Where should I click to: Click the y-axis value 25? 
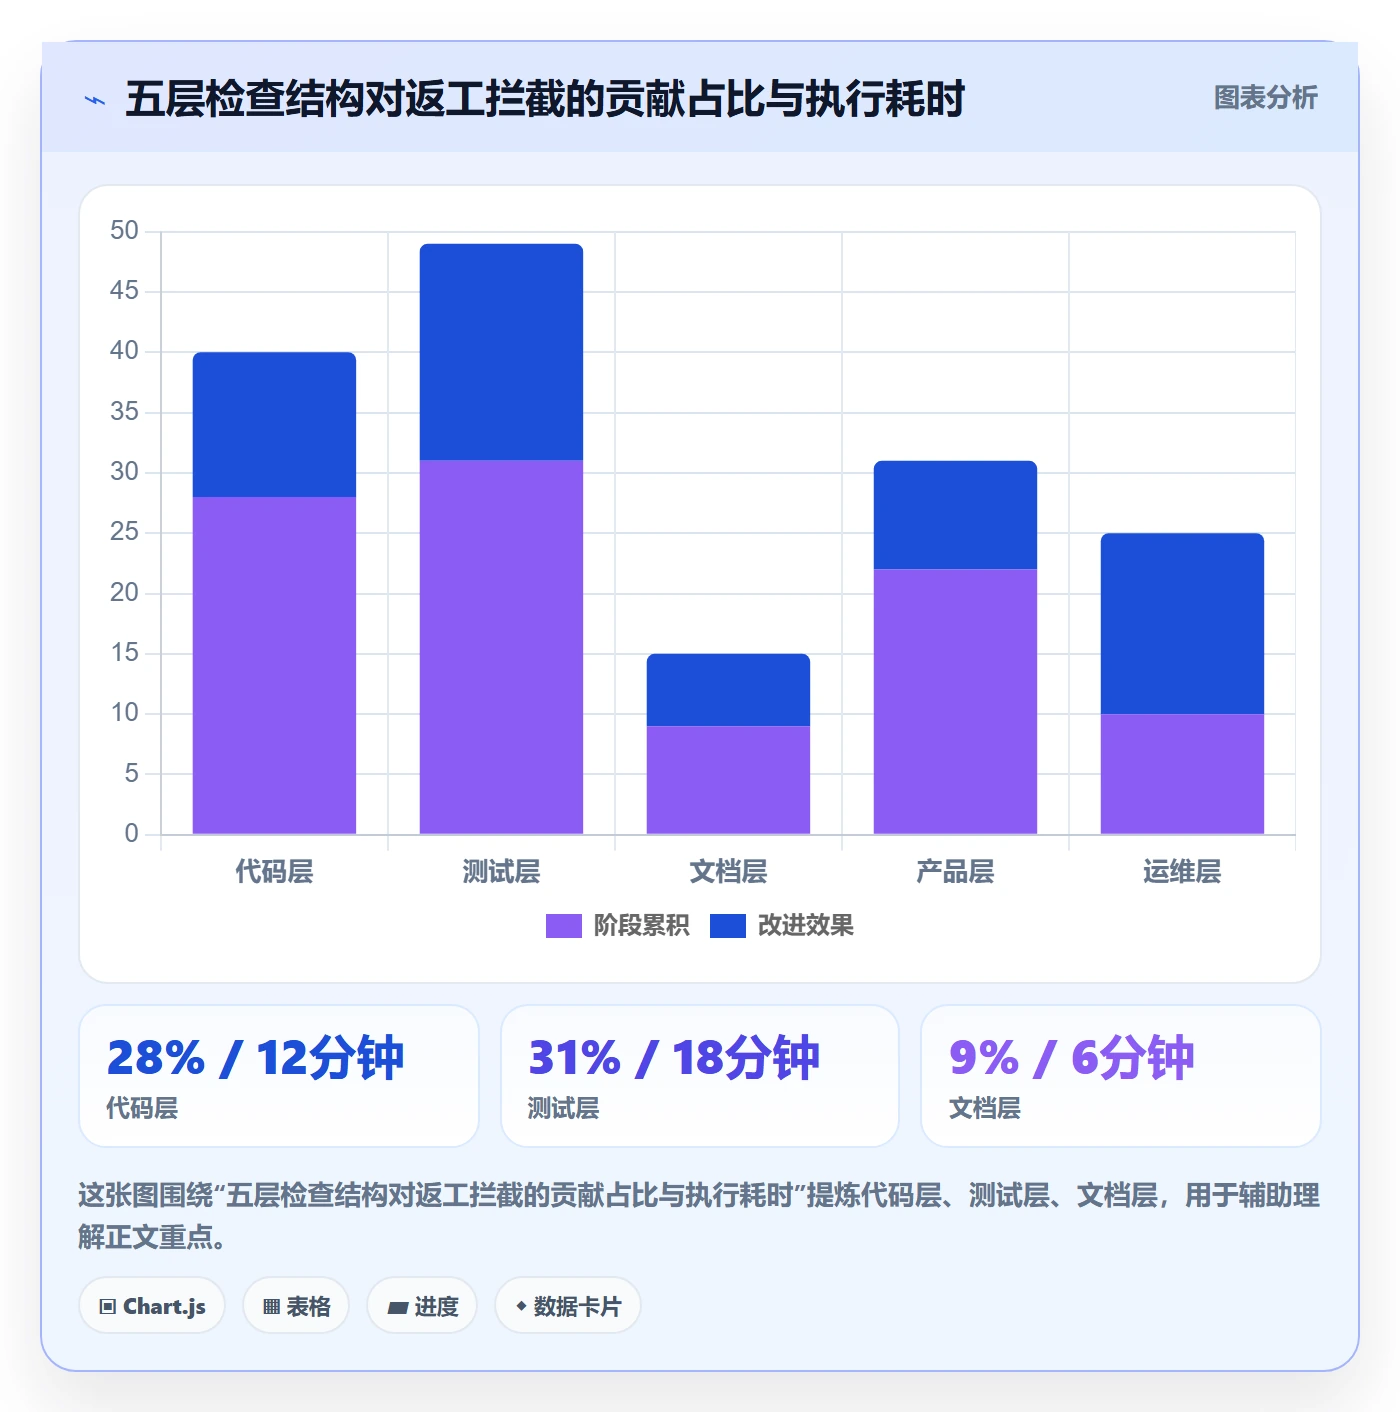[x=124, y=532]
